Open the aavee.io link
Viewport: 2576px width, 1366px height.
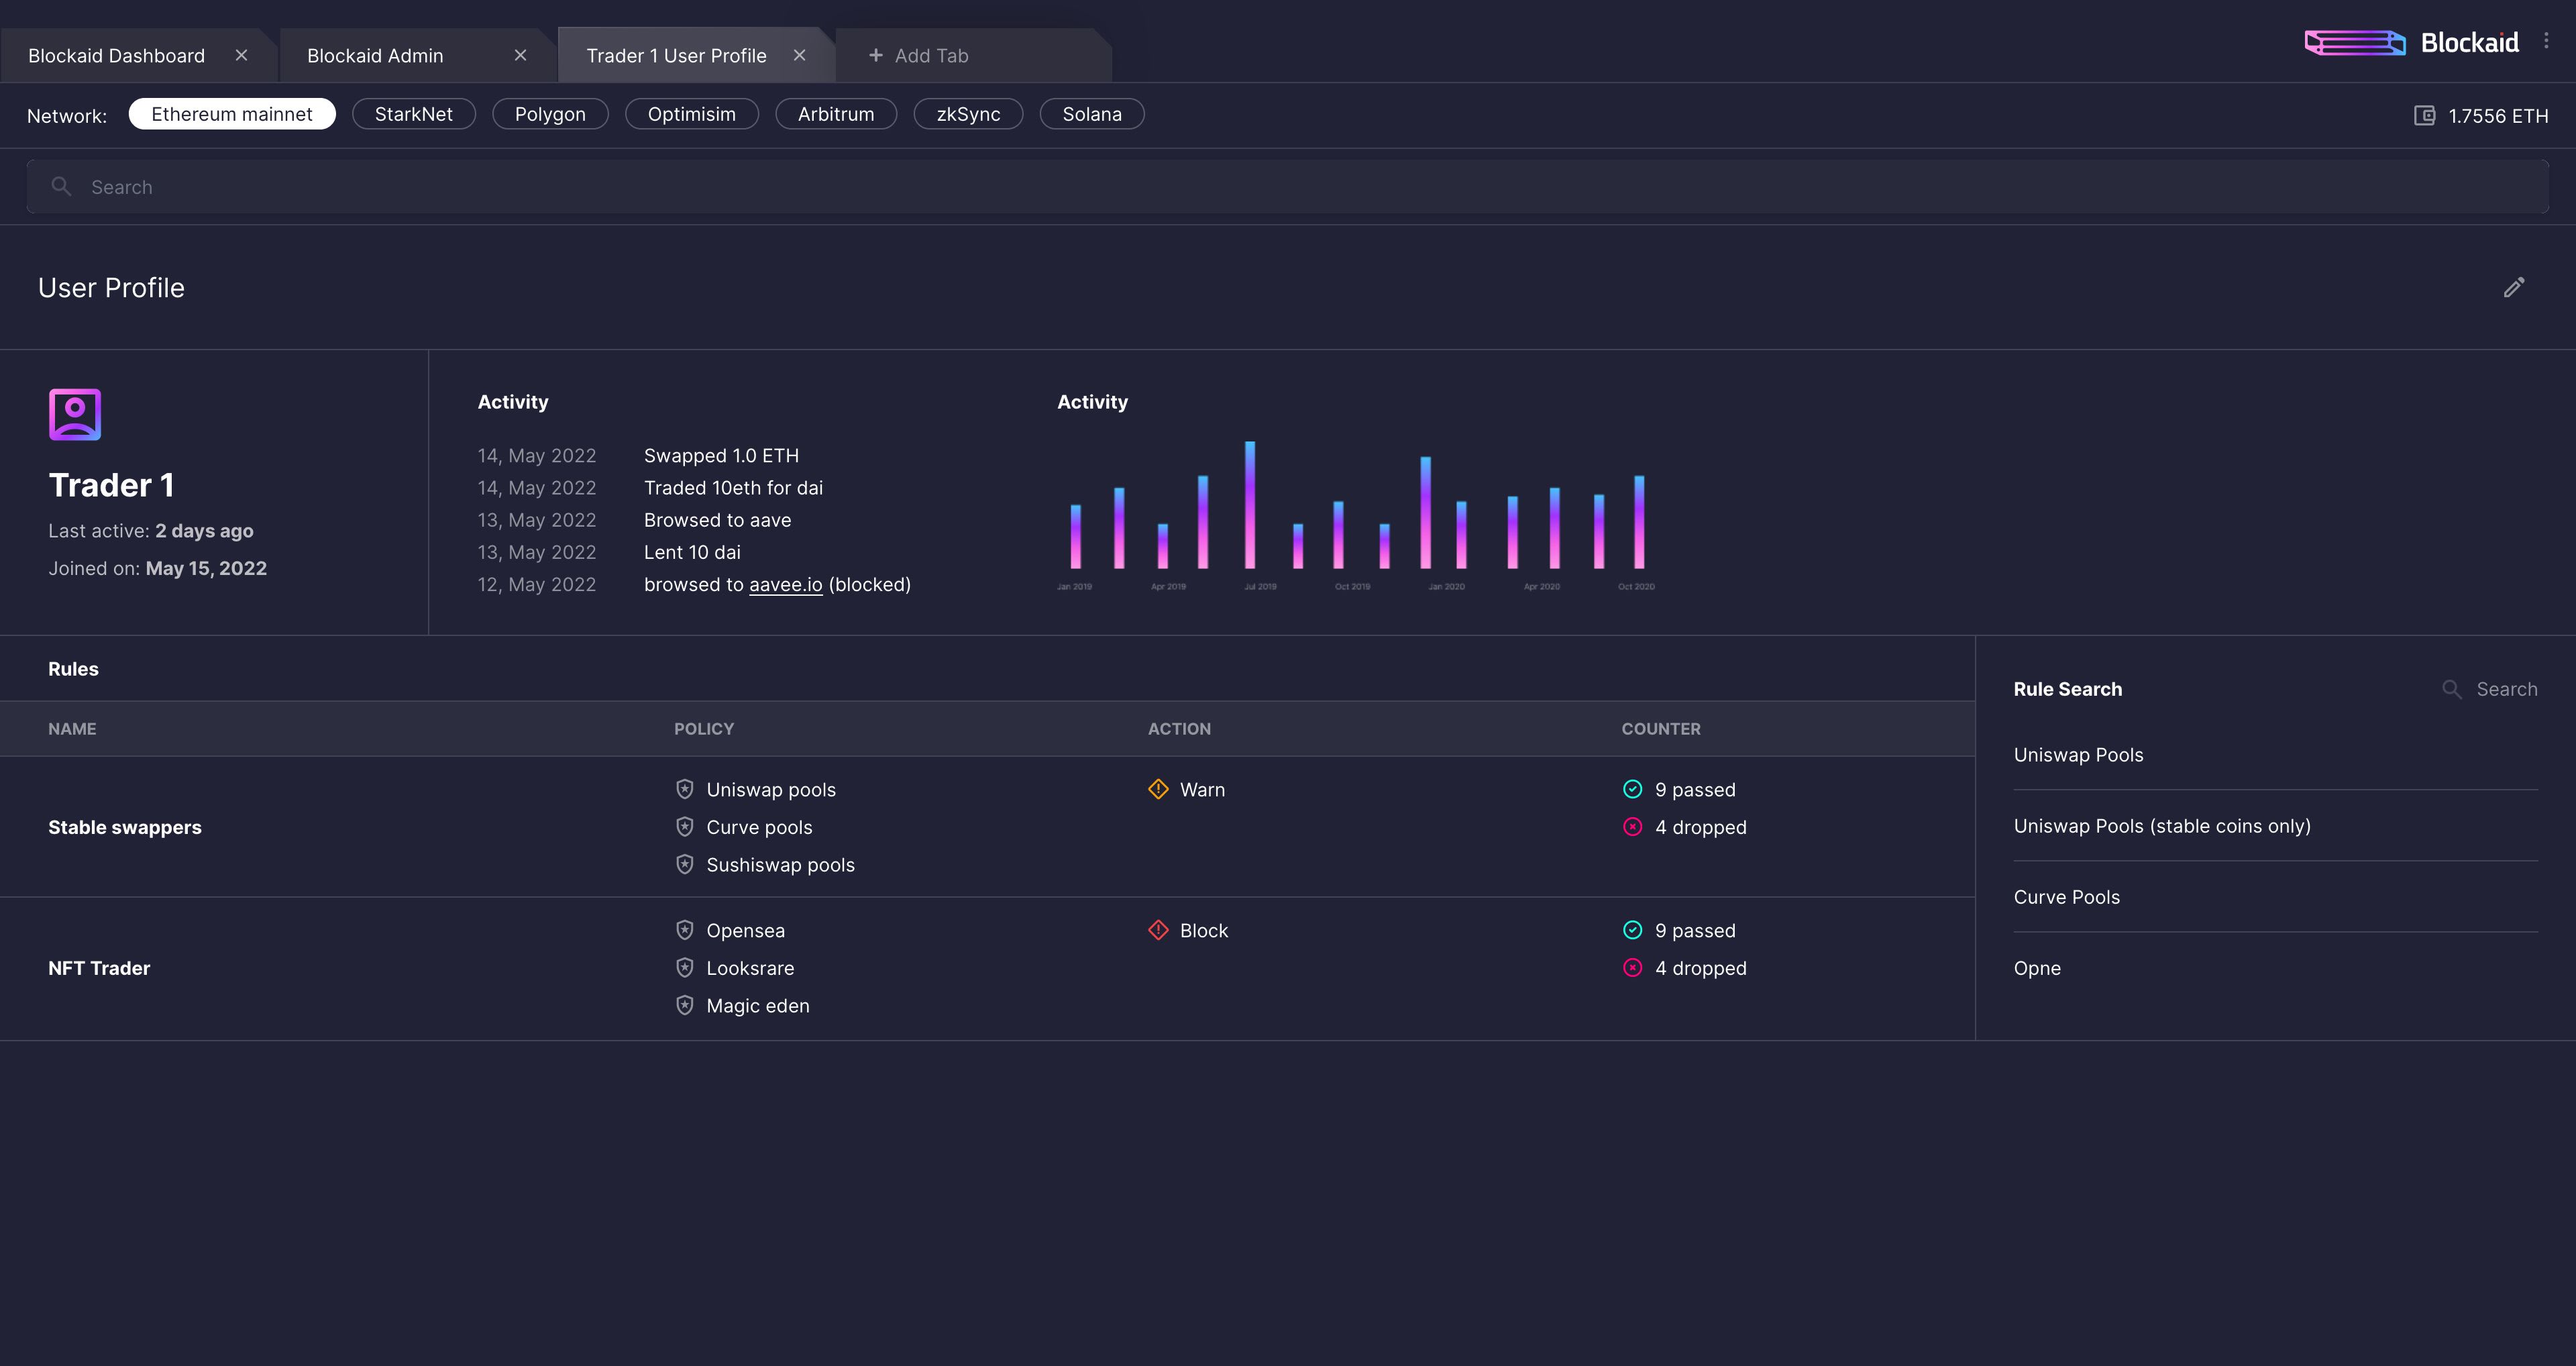pos(785,585)
